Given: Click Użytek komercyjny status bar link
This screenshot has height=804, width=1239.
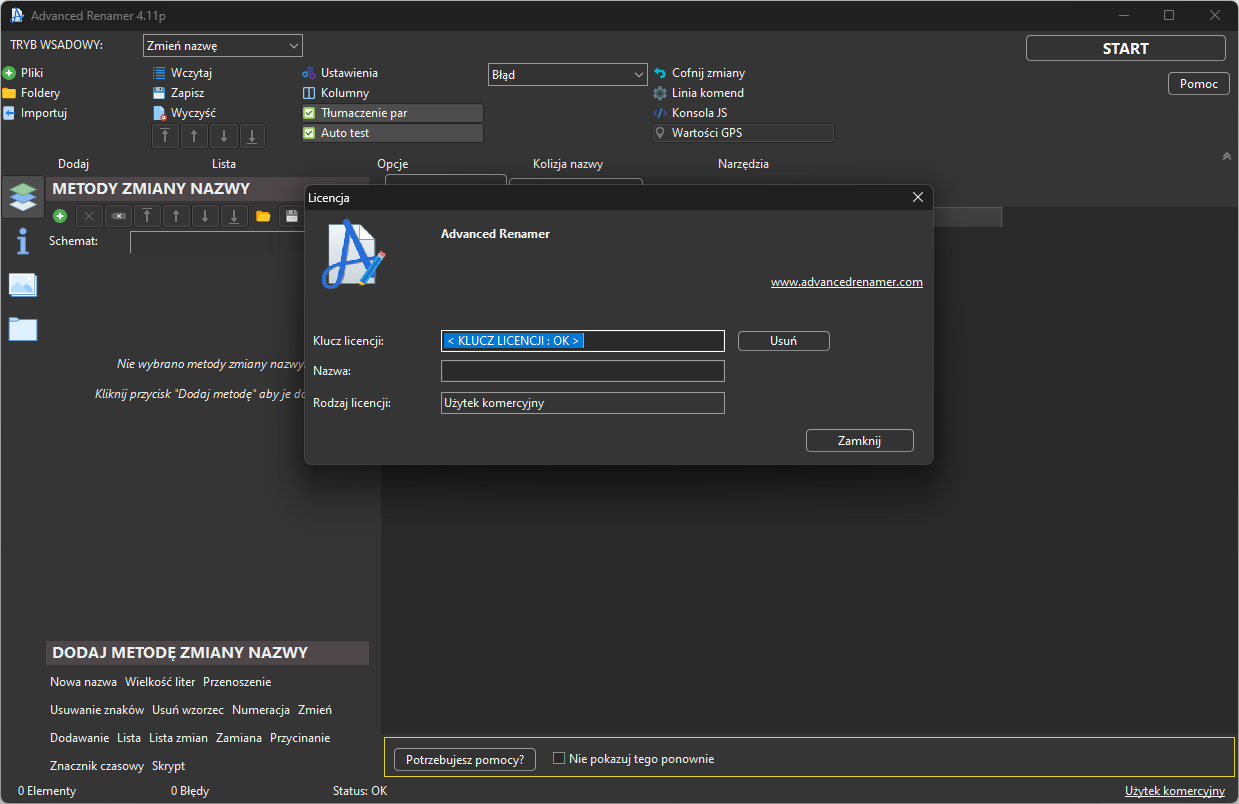Looking at the screenshot, I should click(x=1175, y=791).
